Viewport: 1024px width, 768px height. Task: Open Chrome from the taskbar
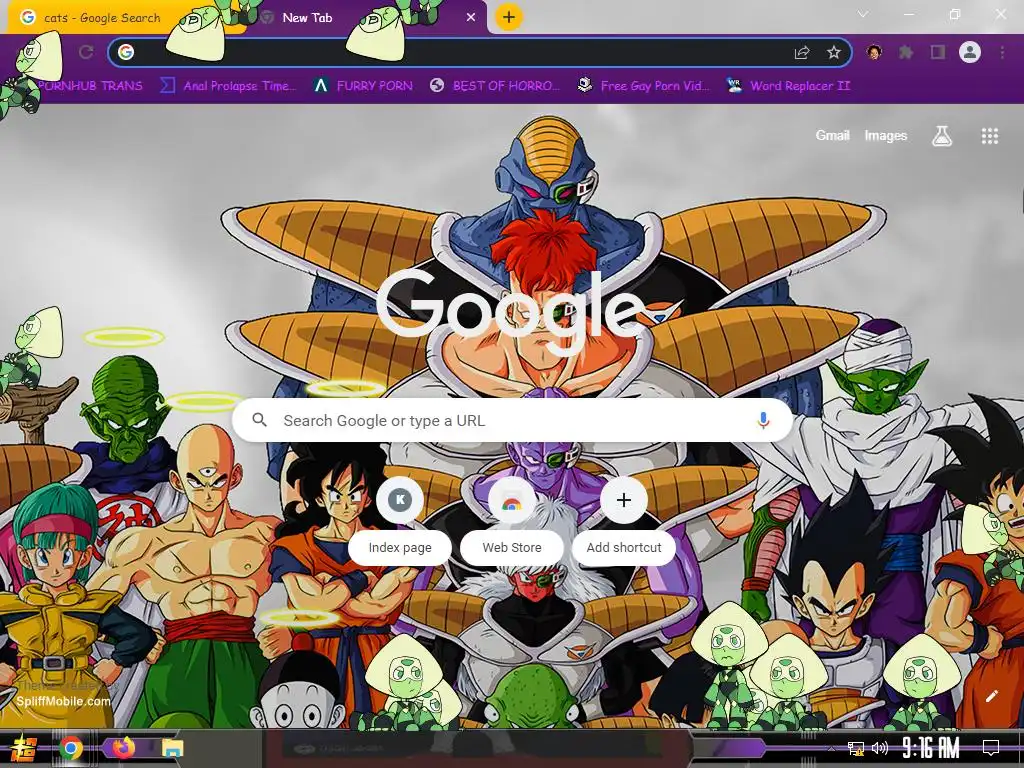[71, 748]
